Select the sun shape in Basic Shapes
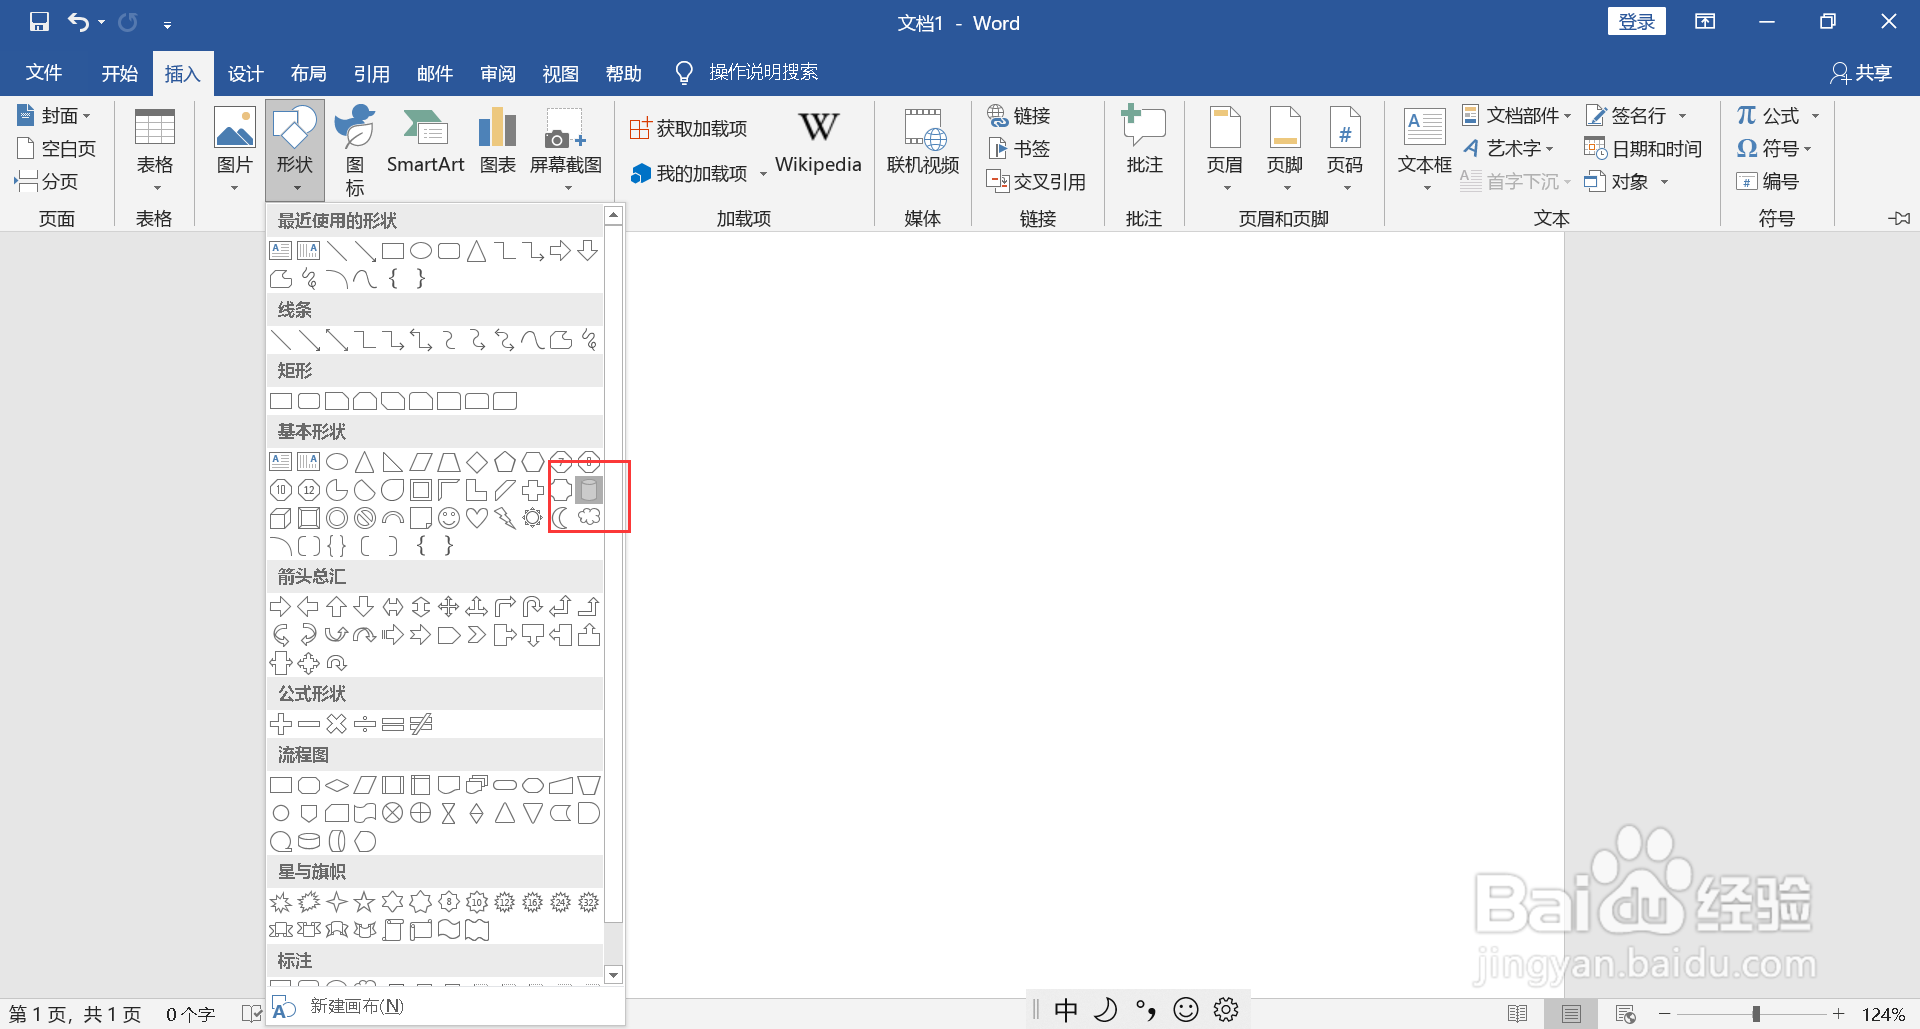 point(533,517)
